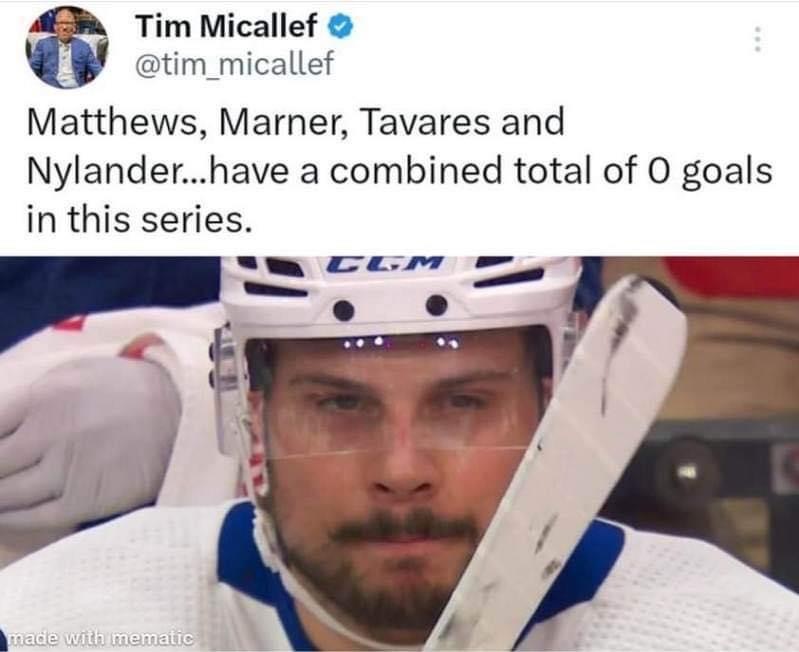799x652 pixels.
Task: Open Tim Micallef's profile avatar
Action: coord(67,47)
